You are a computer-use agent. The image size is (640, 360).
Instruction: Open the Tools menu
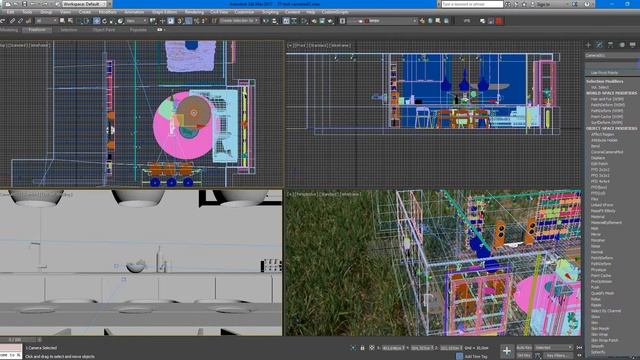click(x=27, y=12)
